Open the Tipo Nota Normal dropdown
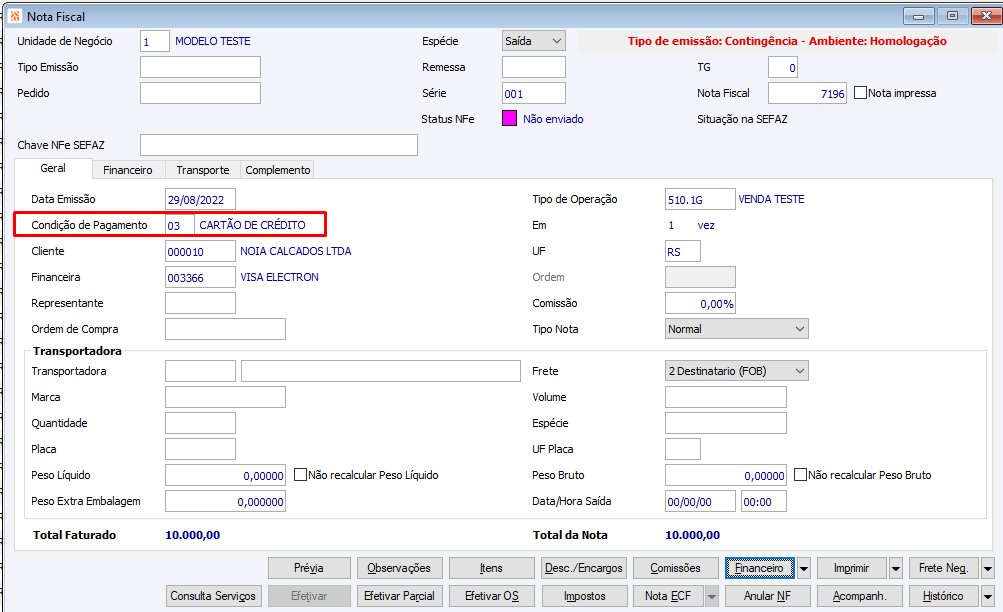This screenshot has width=1003, height=612. click(x=737, y=329)
